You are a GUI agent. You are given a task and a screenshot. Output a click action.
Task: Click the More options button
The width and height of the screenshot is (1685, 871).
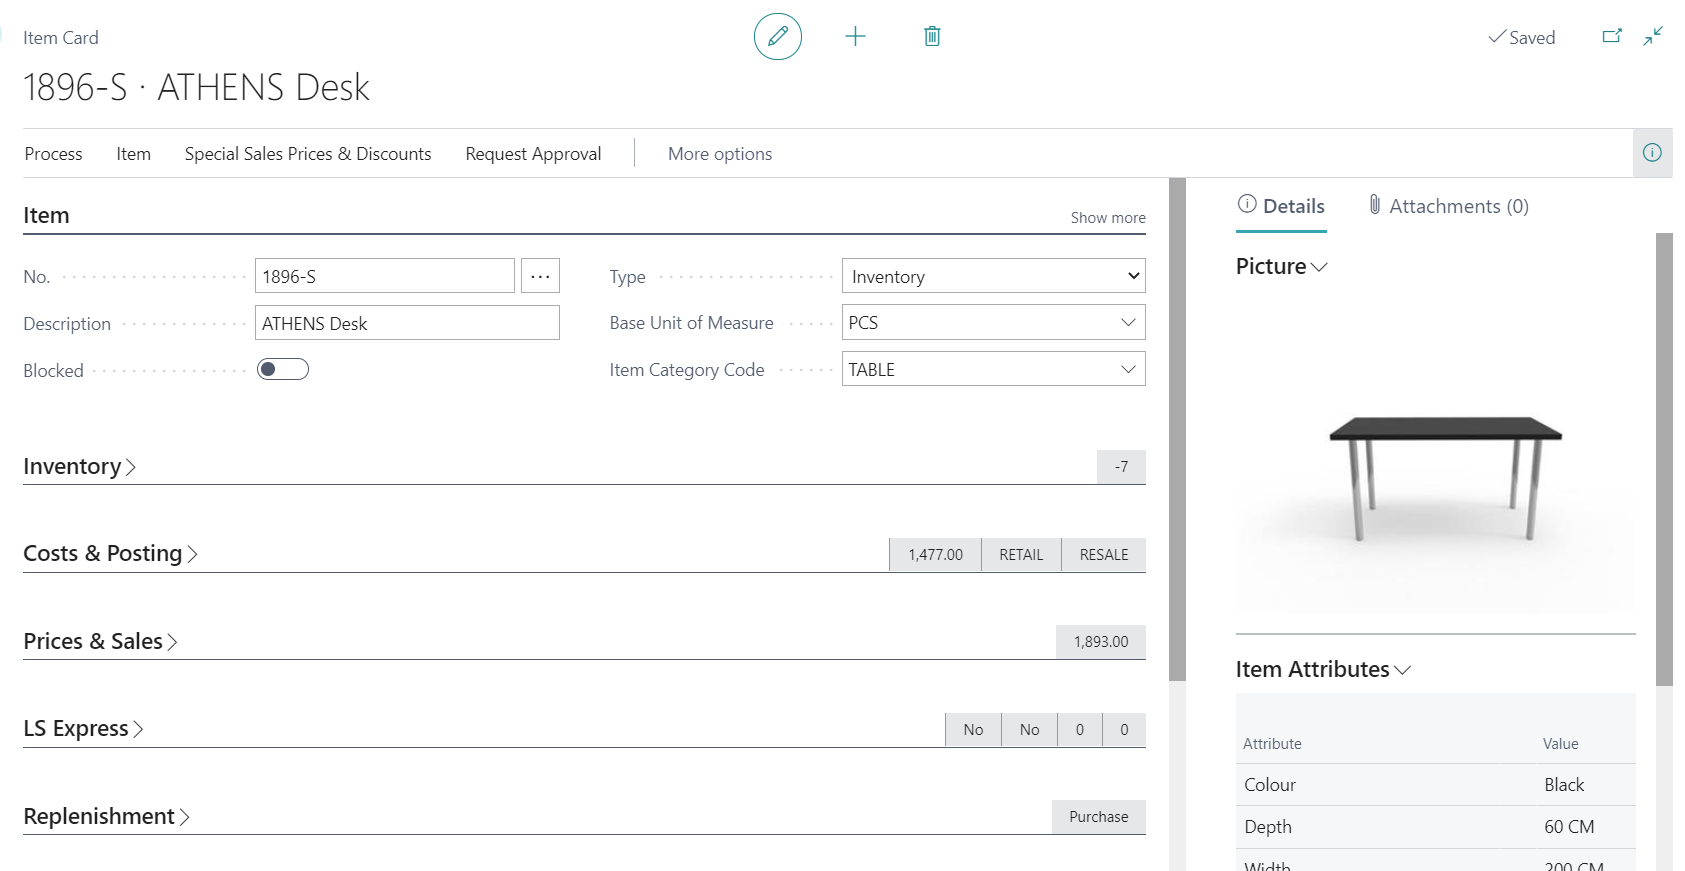(x=720, y=154)
